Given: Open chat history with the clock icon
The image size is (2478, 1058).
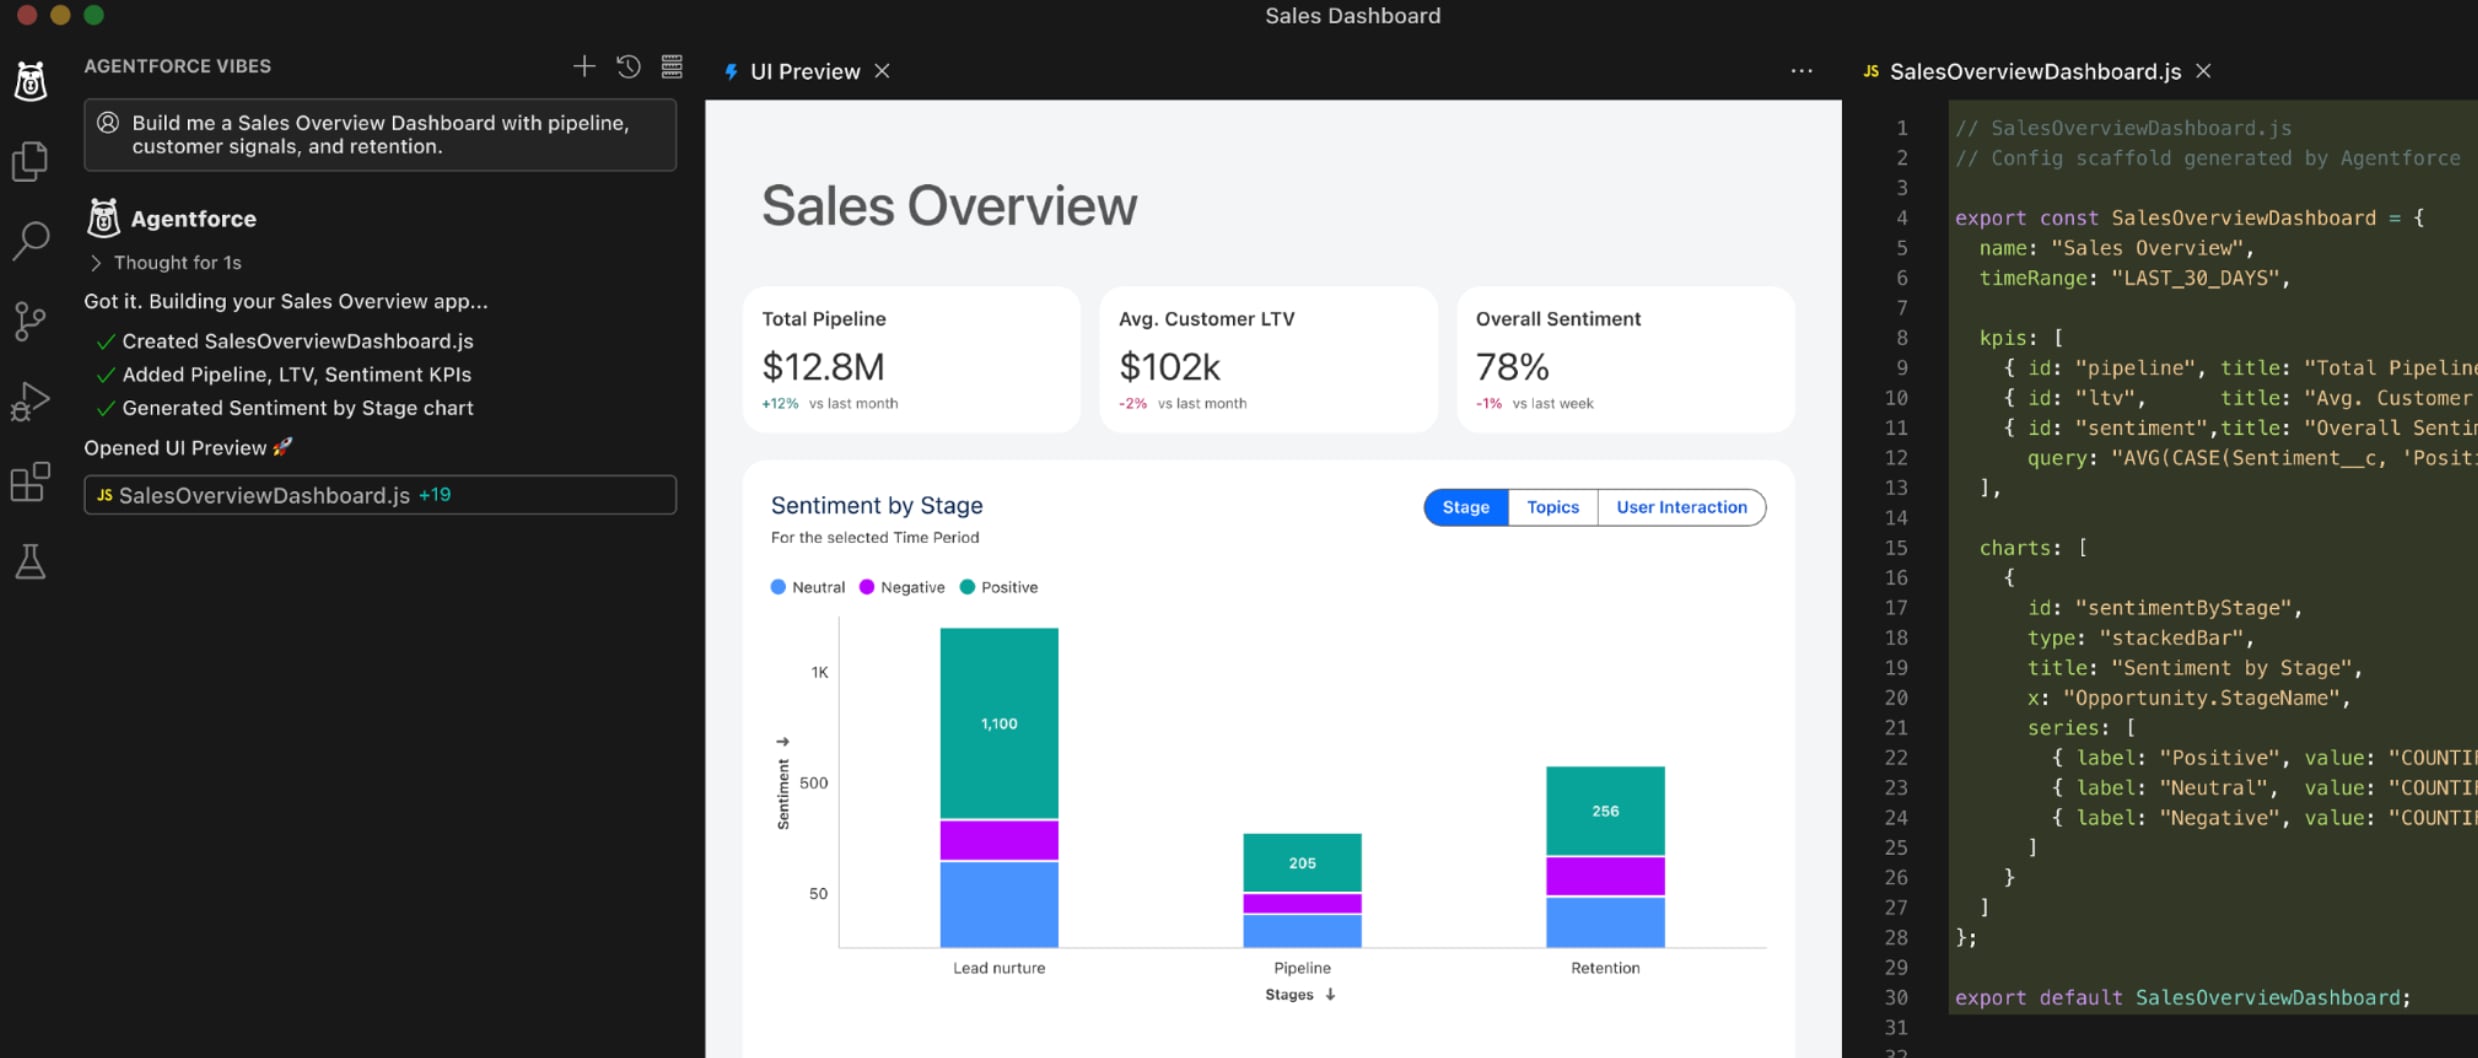Looking at the screenshot, I should point(628,66).
